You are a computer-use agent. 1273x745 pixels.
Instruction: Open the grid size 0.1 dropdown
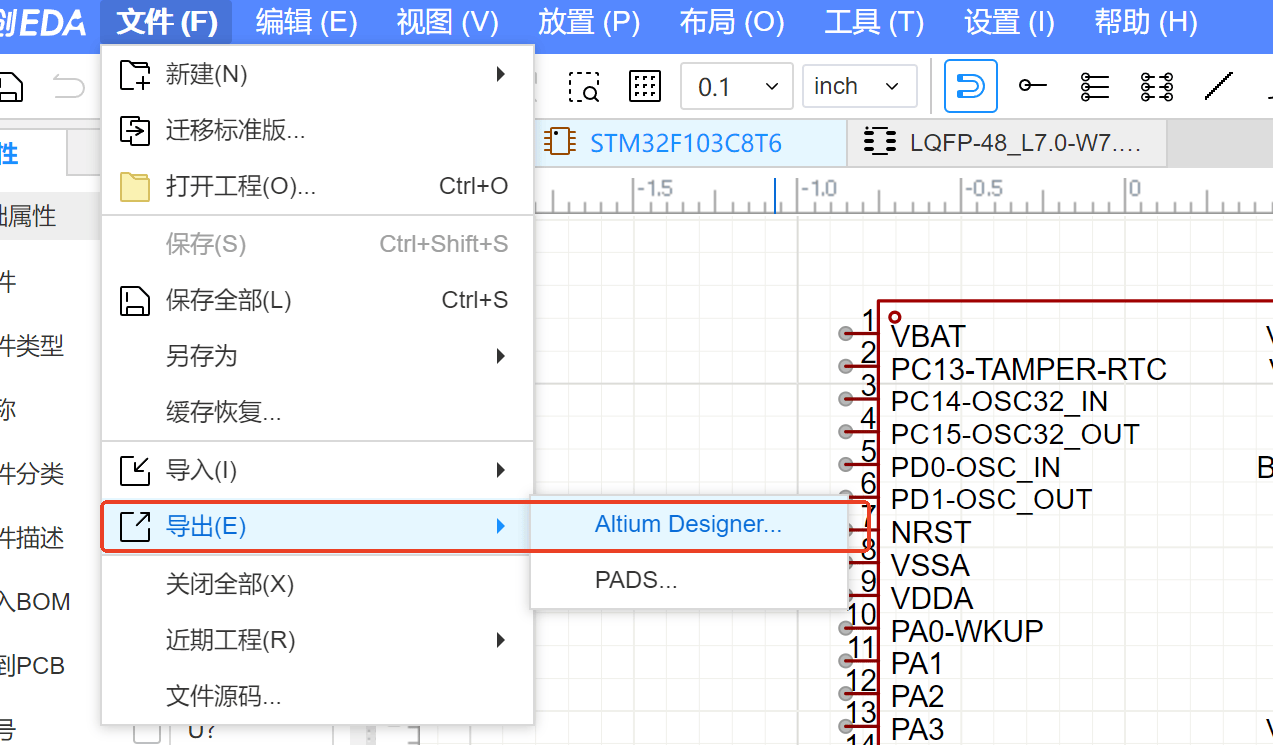736,86
